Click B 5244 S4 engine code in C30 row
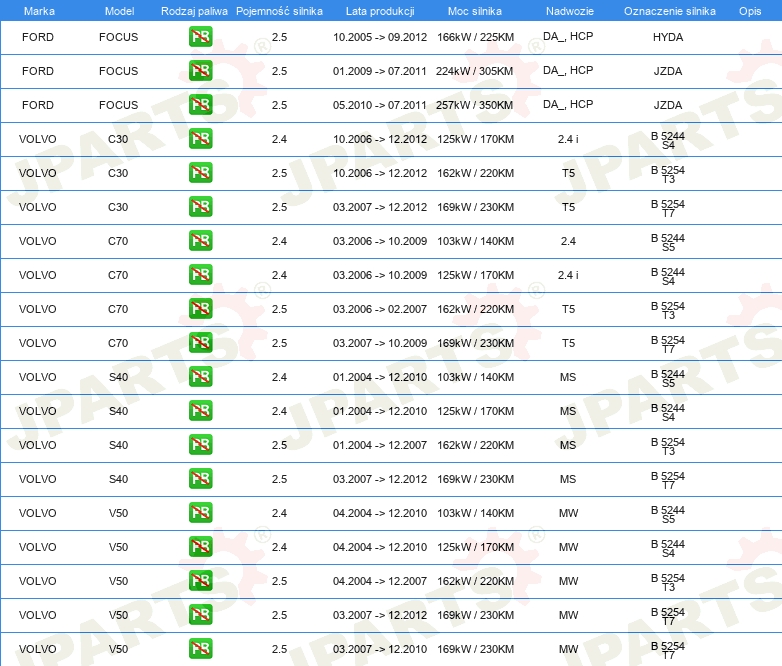This screenshot has width=782, height=666. [x=668, y=140]
